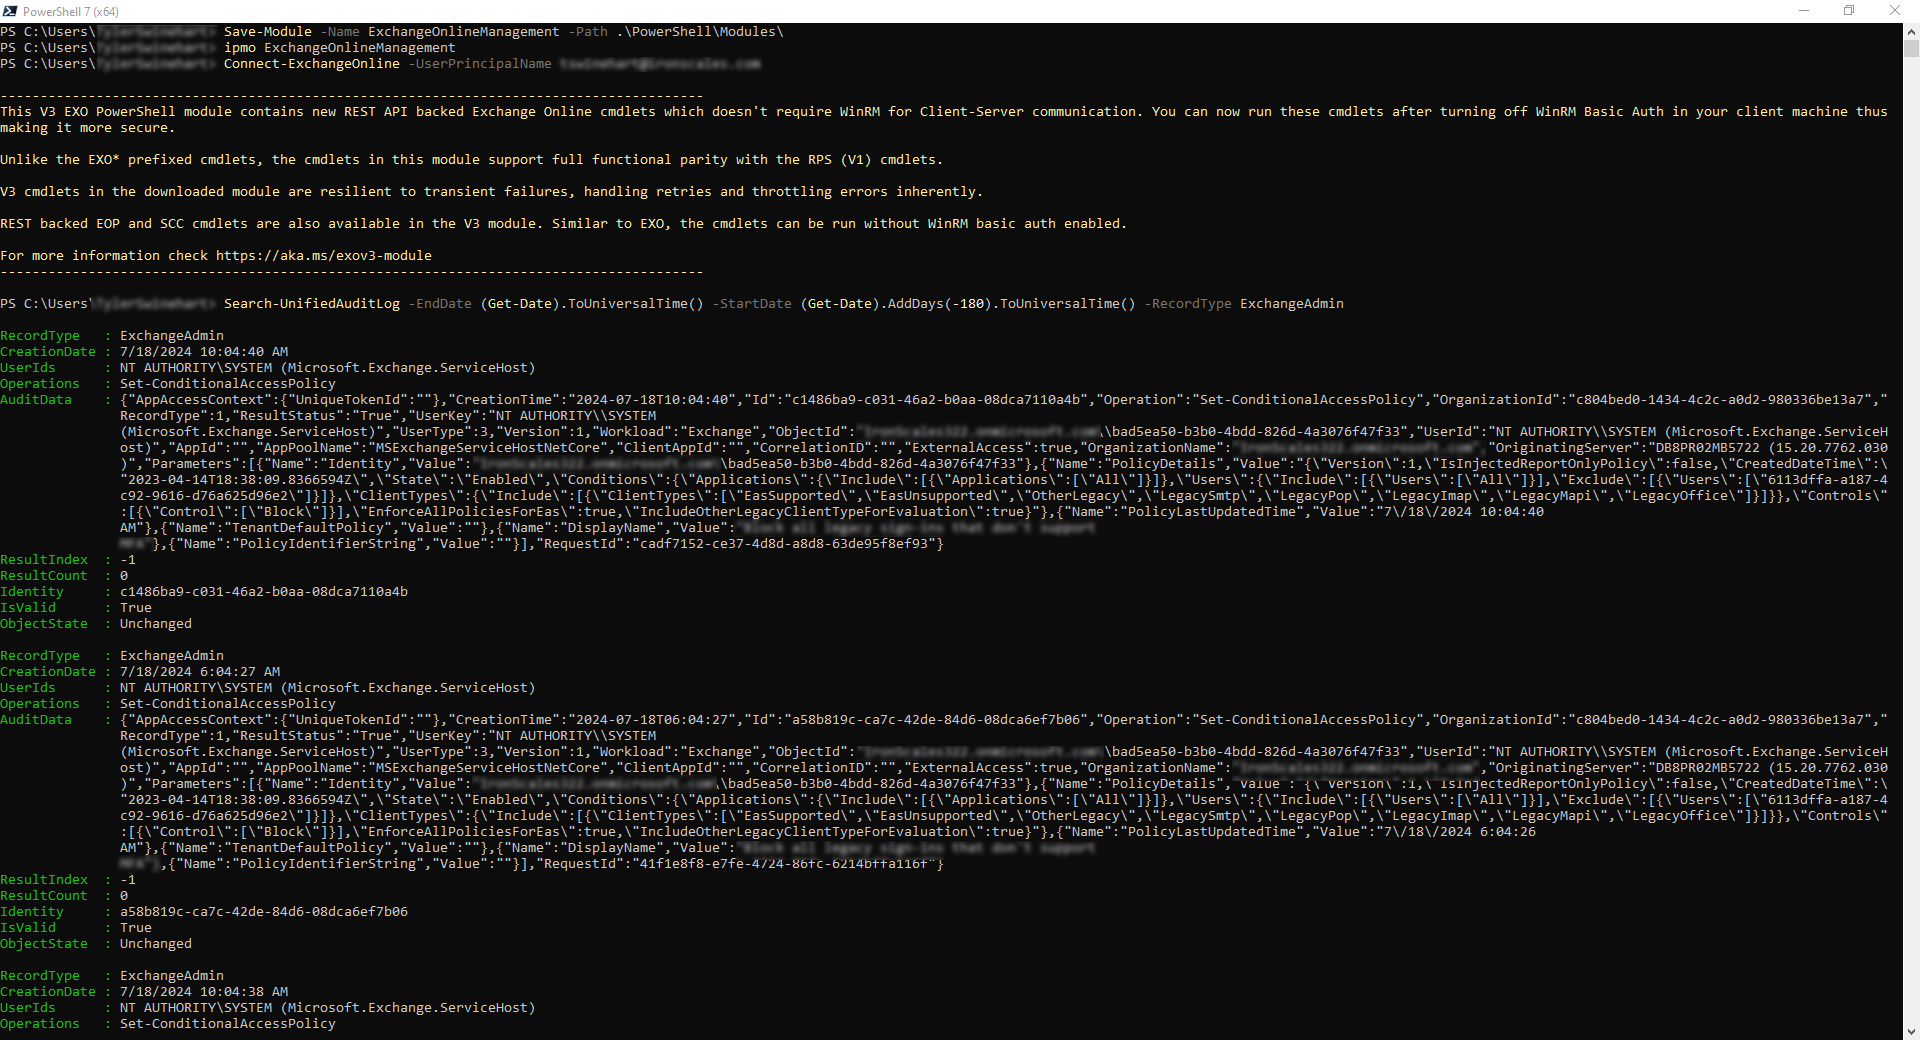The image size is (1920, 1040).
Task: Click the vertical scrollbar thumb
Action: tap(1911, 48)
